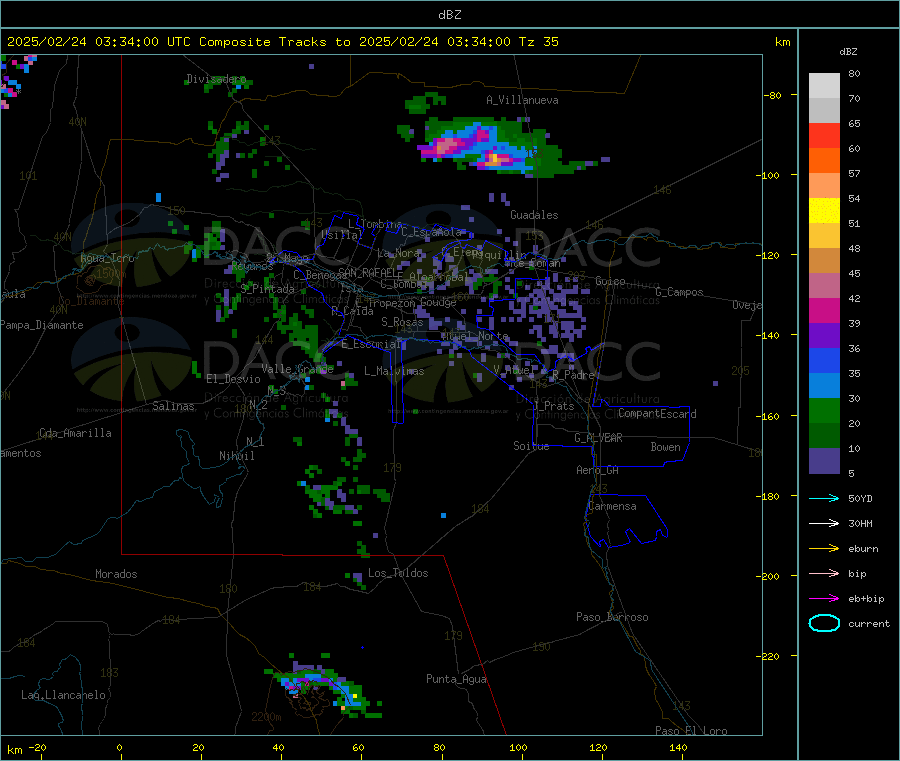Viewport: 900px width, 761px height.
Task: Click the Aero_GA place label
Action: click(x=597, y=470)
